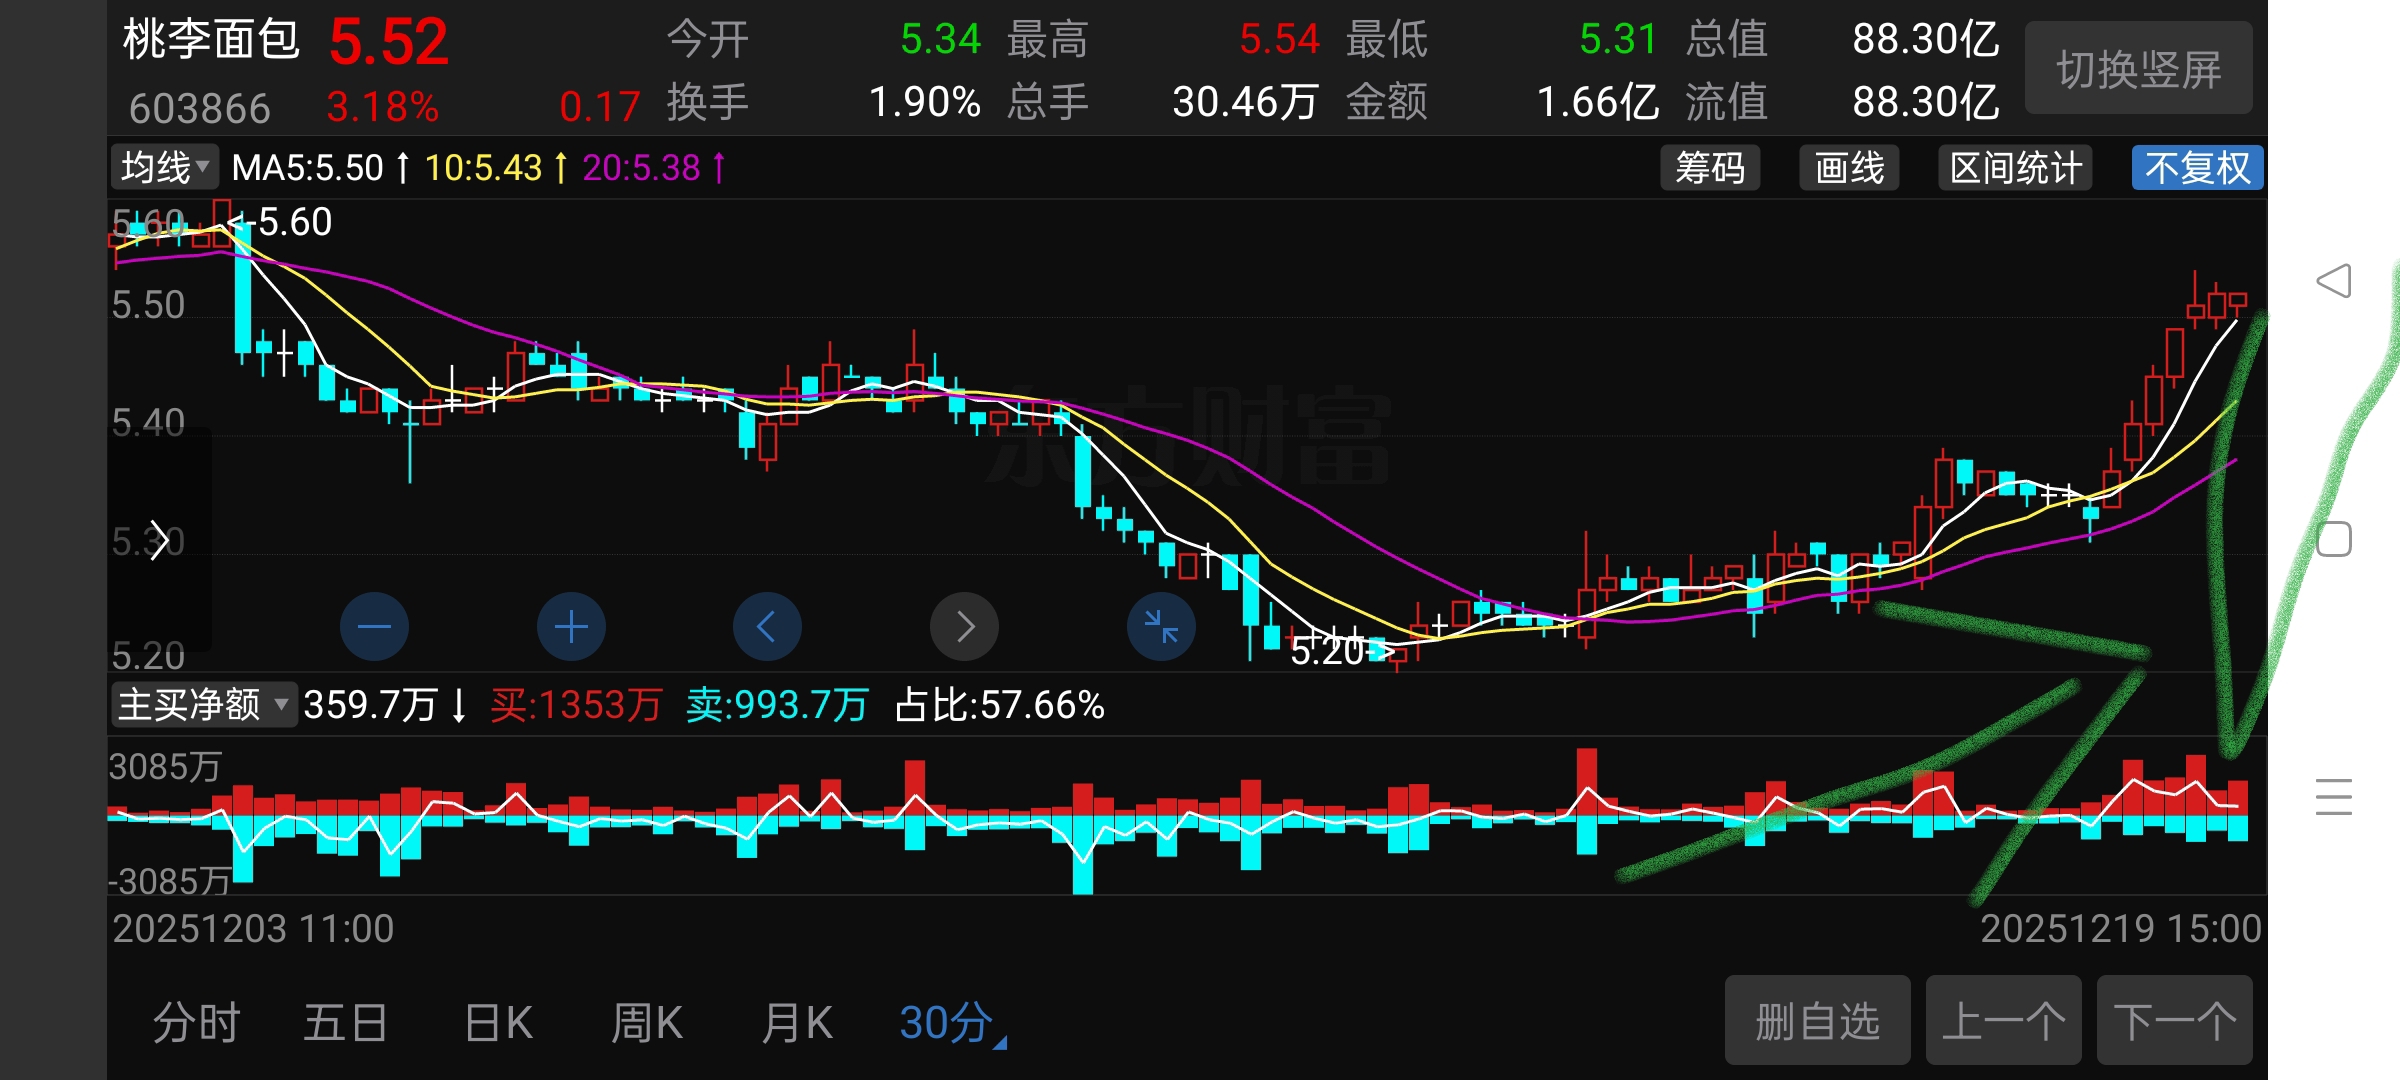Toggle the 不复权 adjustment button

tap(2196, 168)
